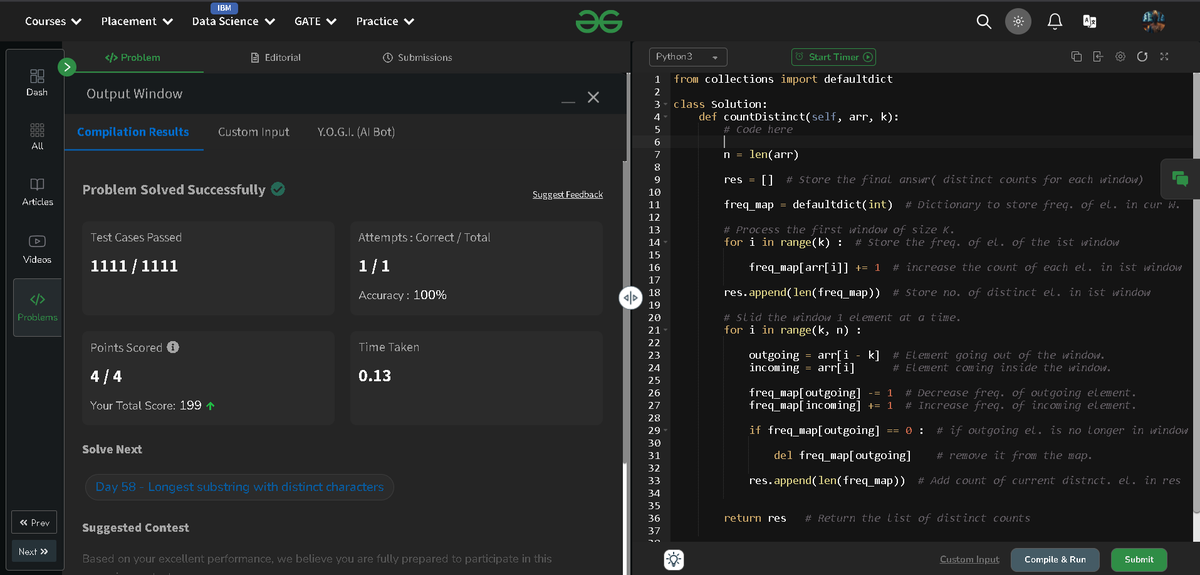Select the Custom Input tab
Image resolution: width=1200 pixels, height=575 pixels.
click(x=254, y=132)
